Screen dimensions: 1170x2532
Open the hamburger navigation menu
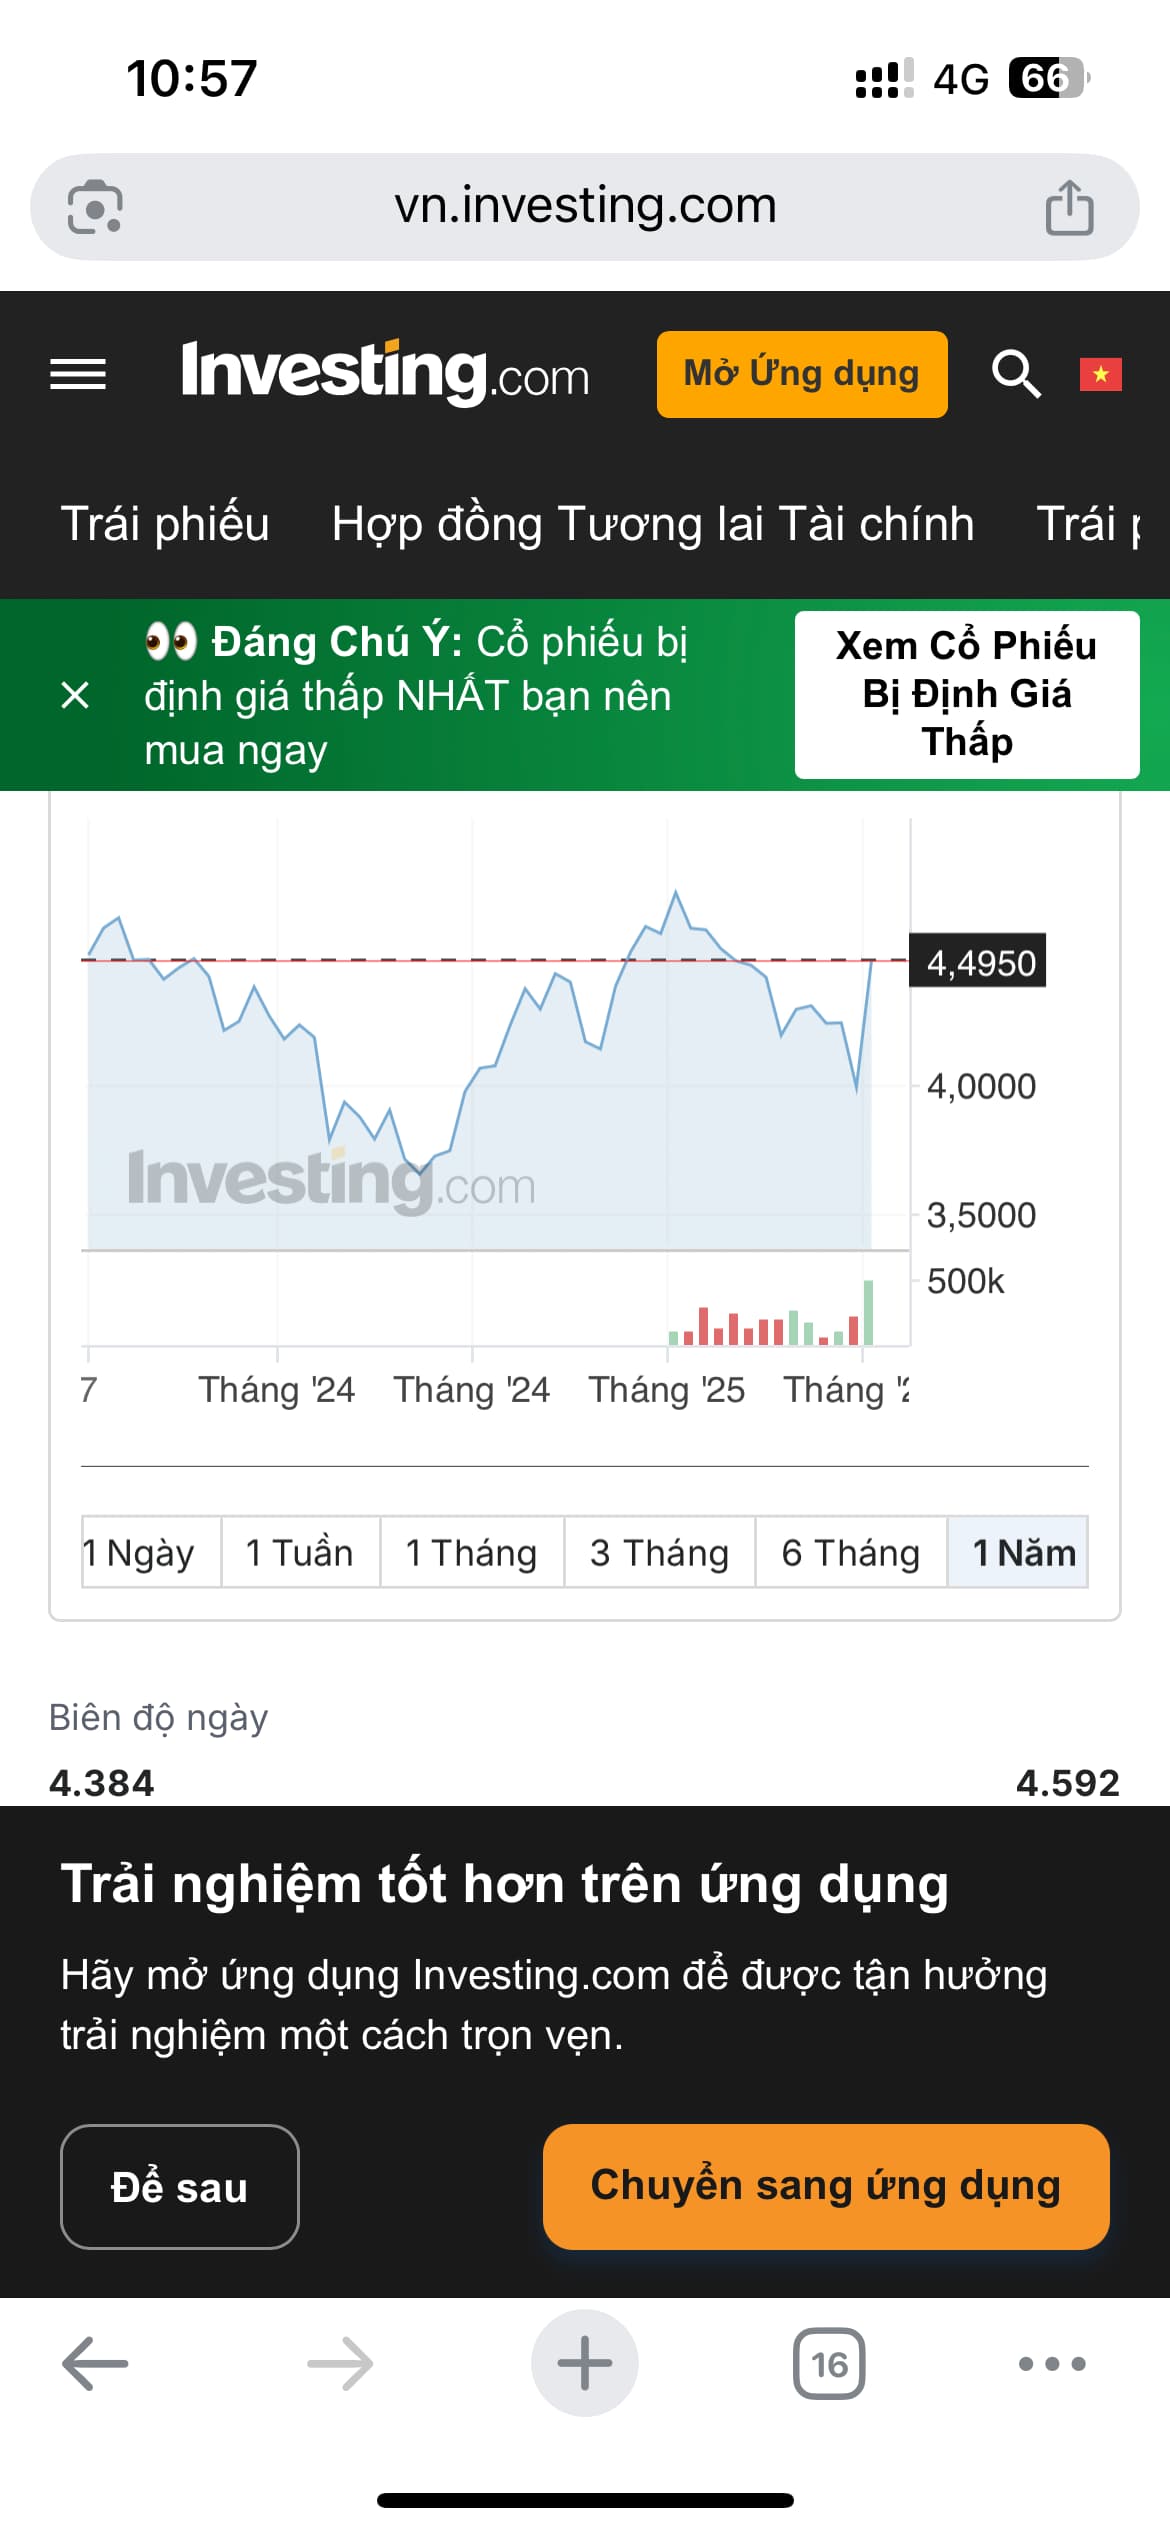tap(78, 375)
